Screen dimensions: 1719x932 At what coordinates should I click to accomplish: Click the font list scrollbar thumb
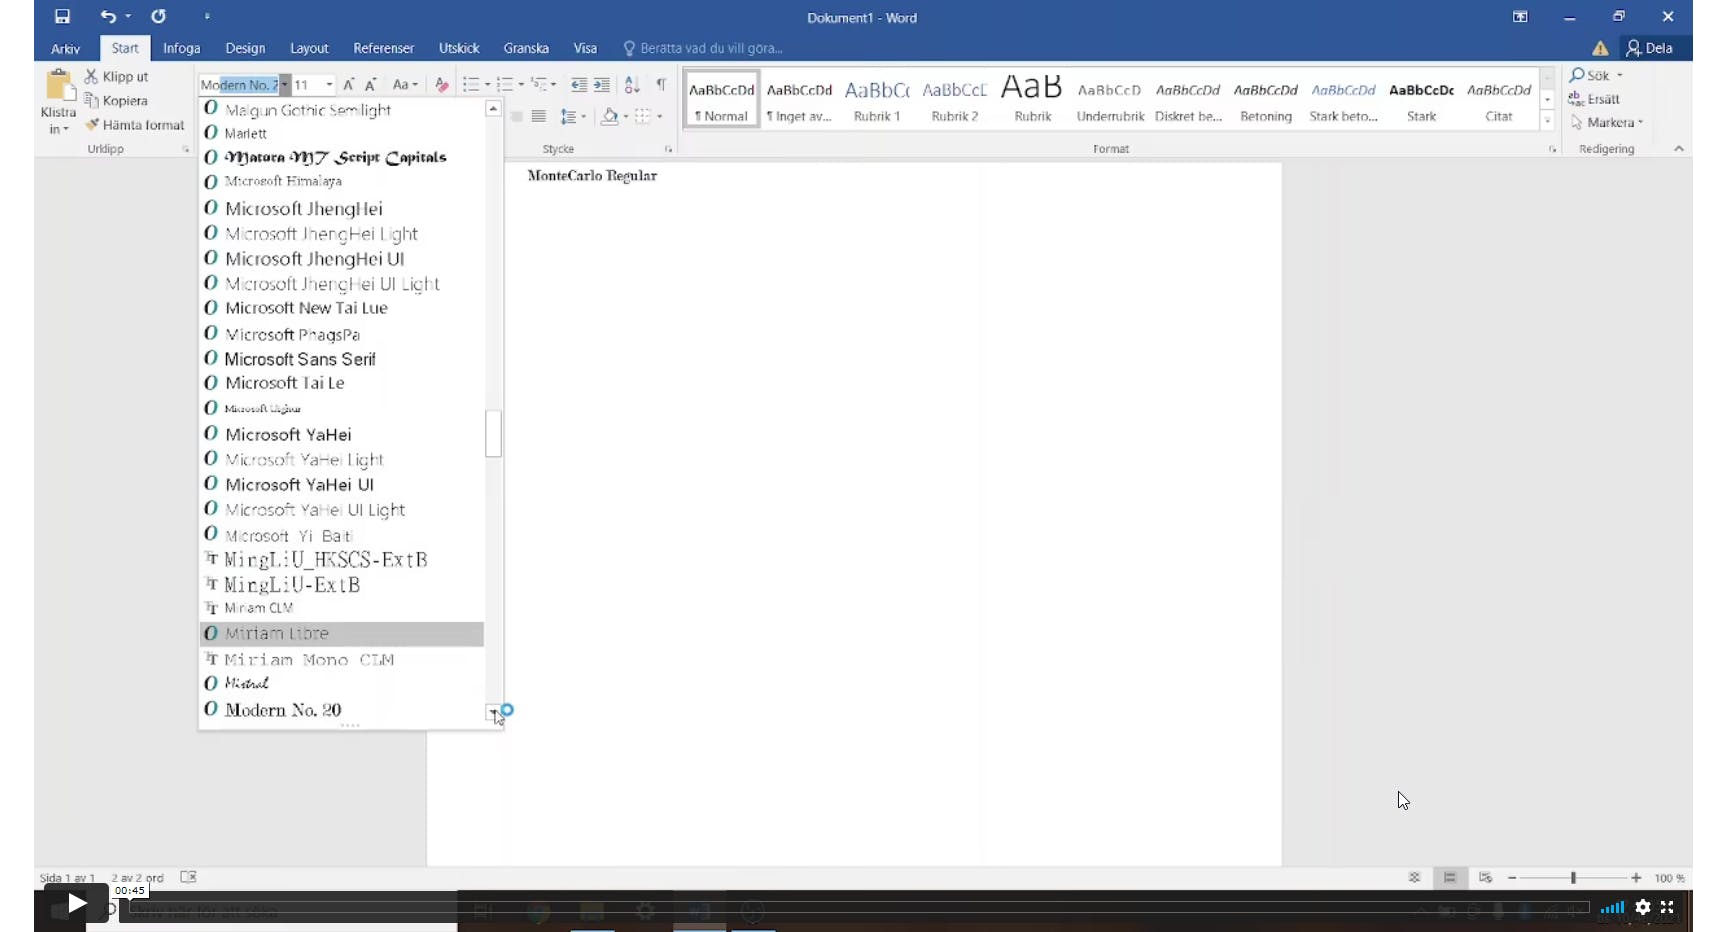click(493, 433)
